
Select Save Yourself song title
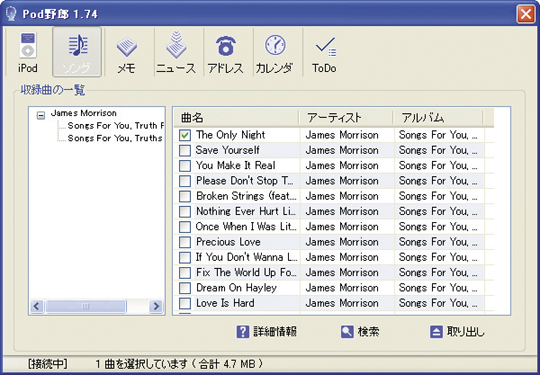click(227, 150)
